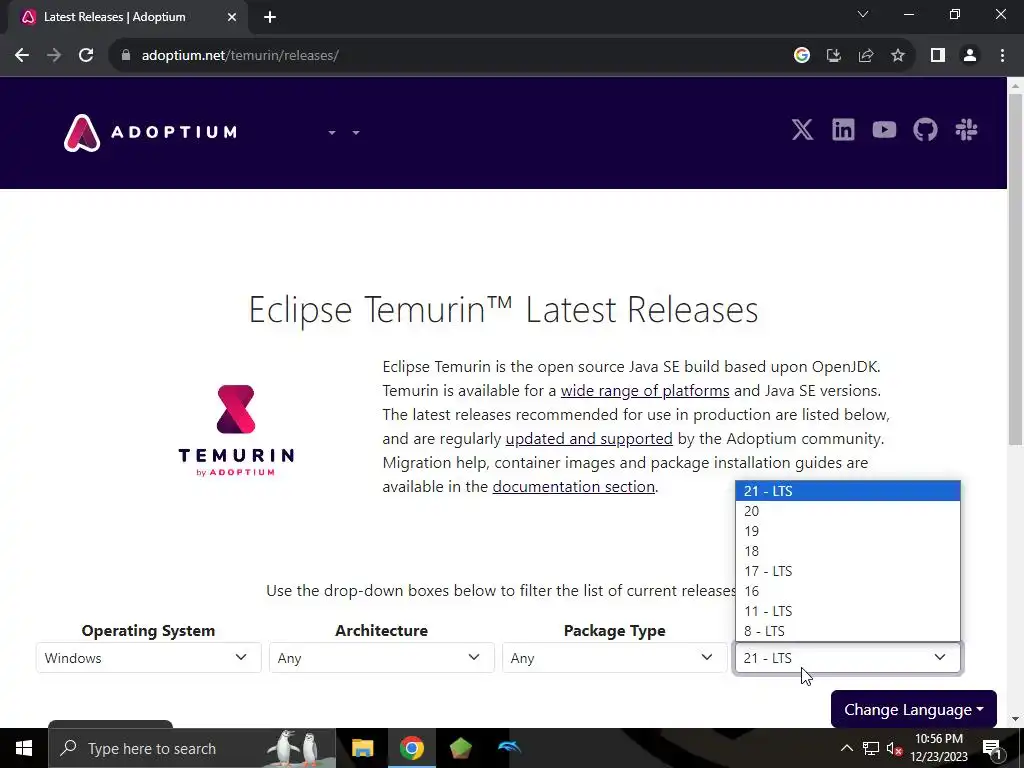This screenshot has width=1024, height=768.
Task: Open the Operating System dropdown
Action: [148, 658]
